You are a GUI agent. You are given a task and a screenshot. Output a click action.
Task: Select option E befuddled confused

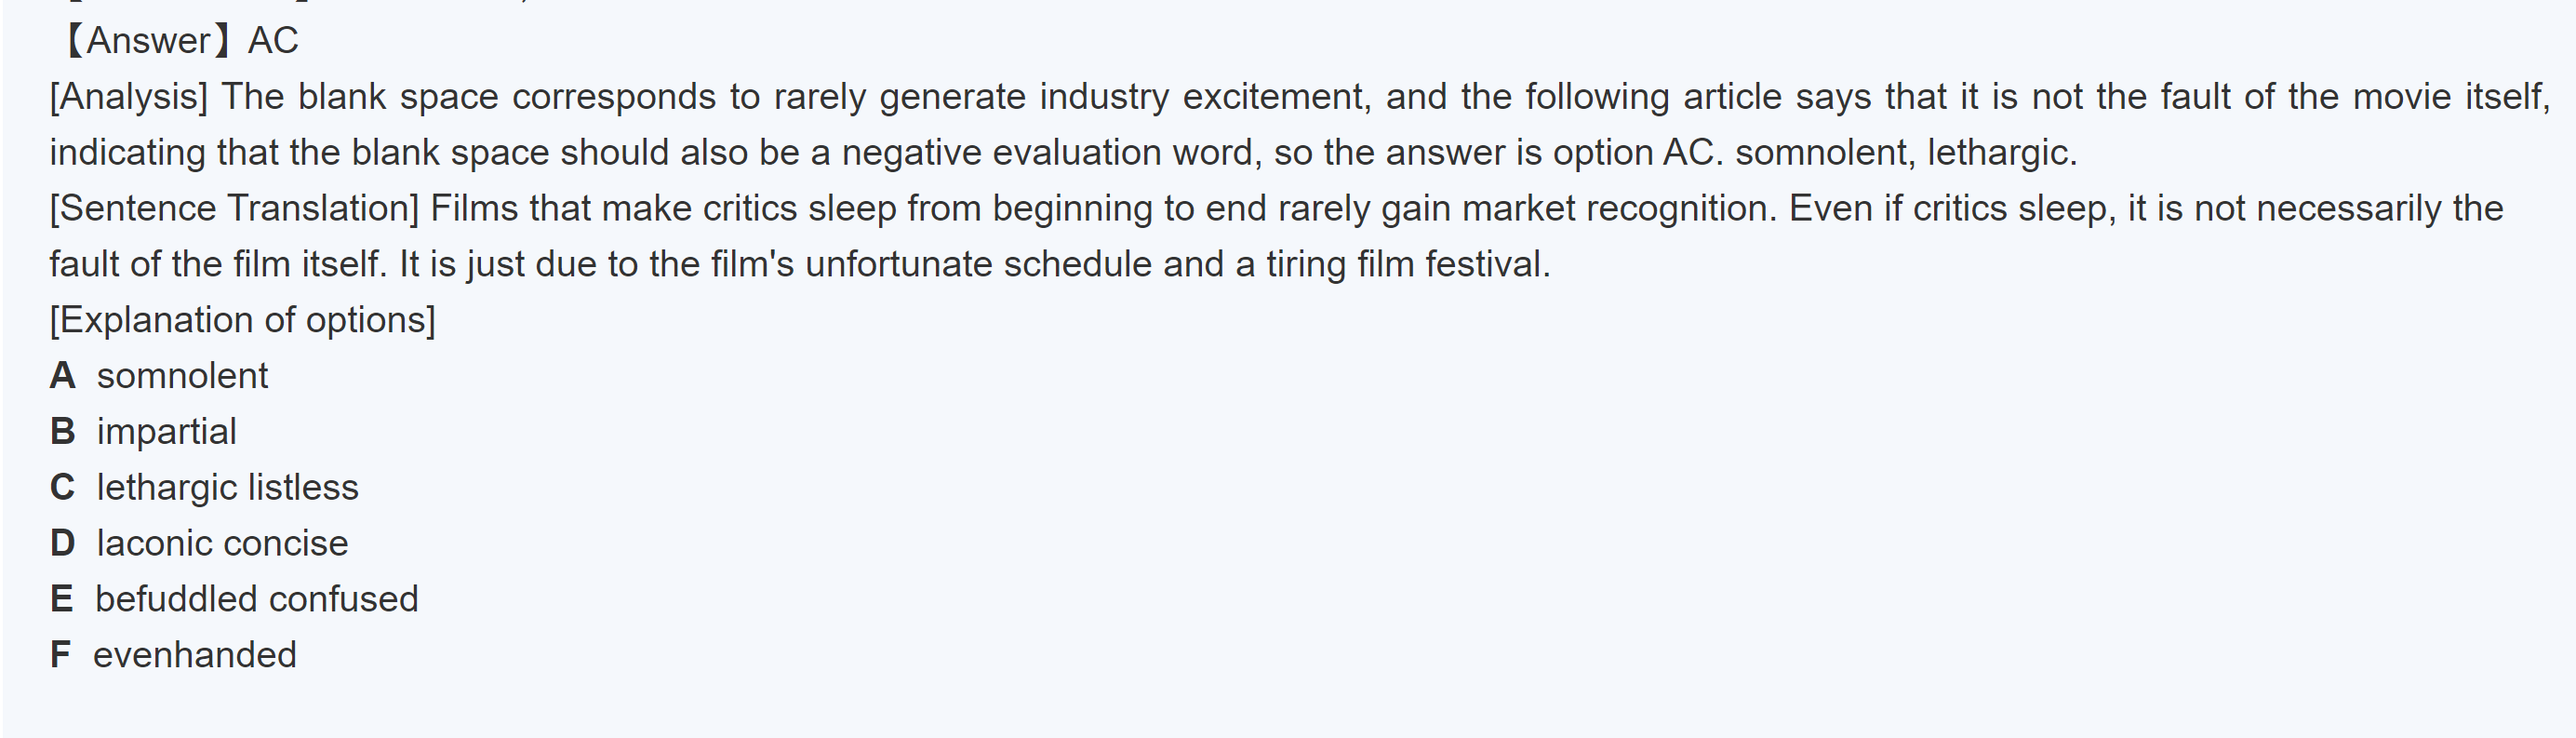[x=256, y=599]
